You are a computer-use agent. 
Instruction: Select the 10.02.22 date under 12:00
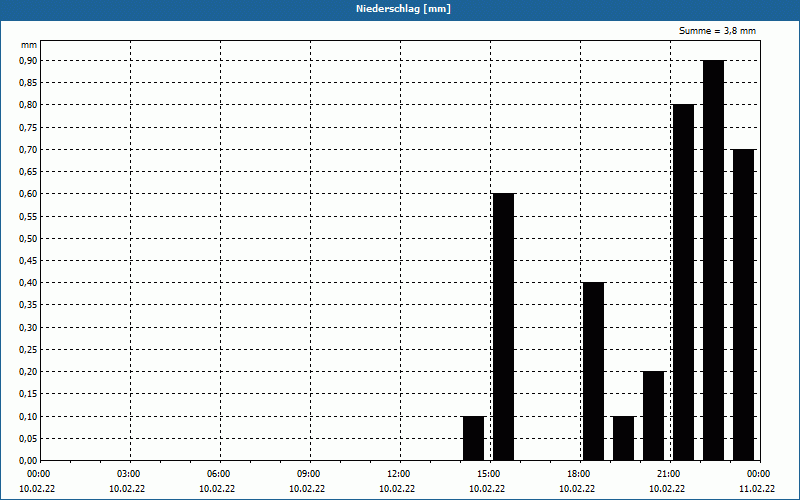397,488
